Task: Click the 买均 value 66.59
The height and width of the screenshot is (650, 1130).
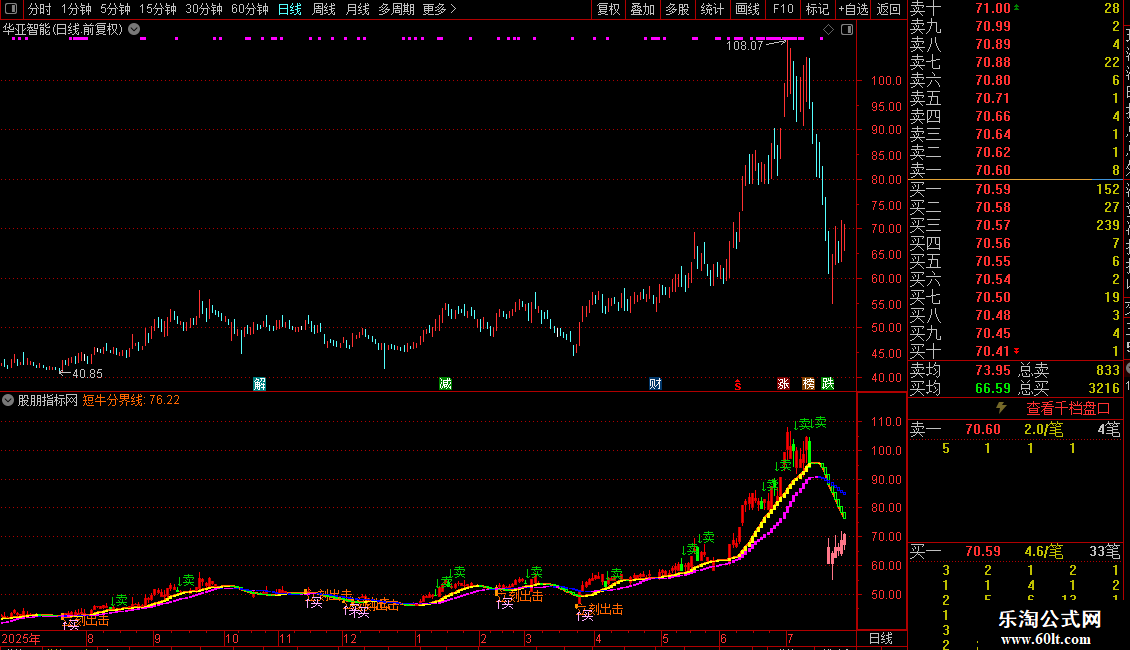Action: click(992, 388)
